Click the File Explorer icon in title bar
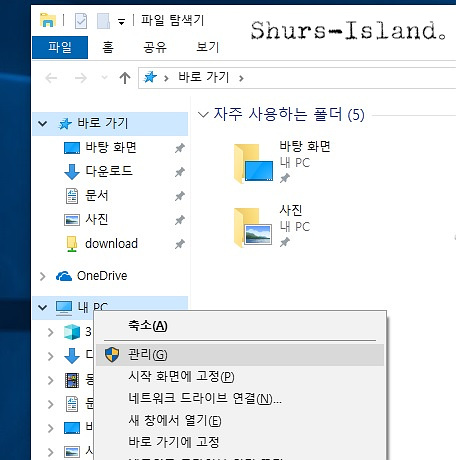The image size is (456, 460). coord(48,20)
